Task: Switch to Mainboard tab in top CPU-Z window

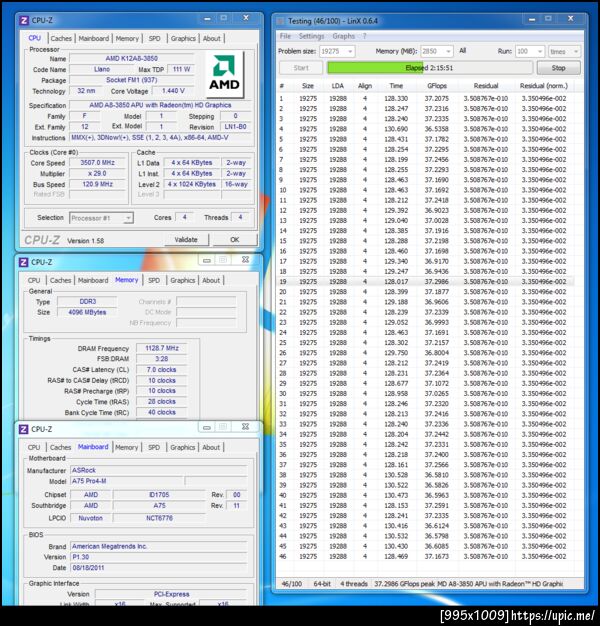Action: pos(93,38)
